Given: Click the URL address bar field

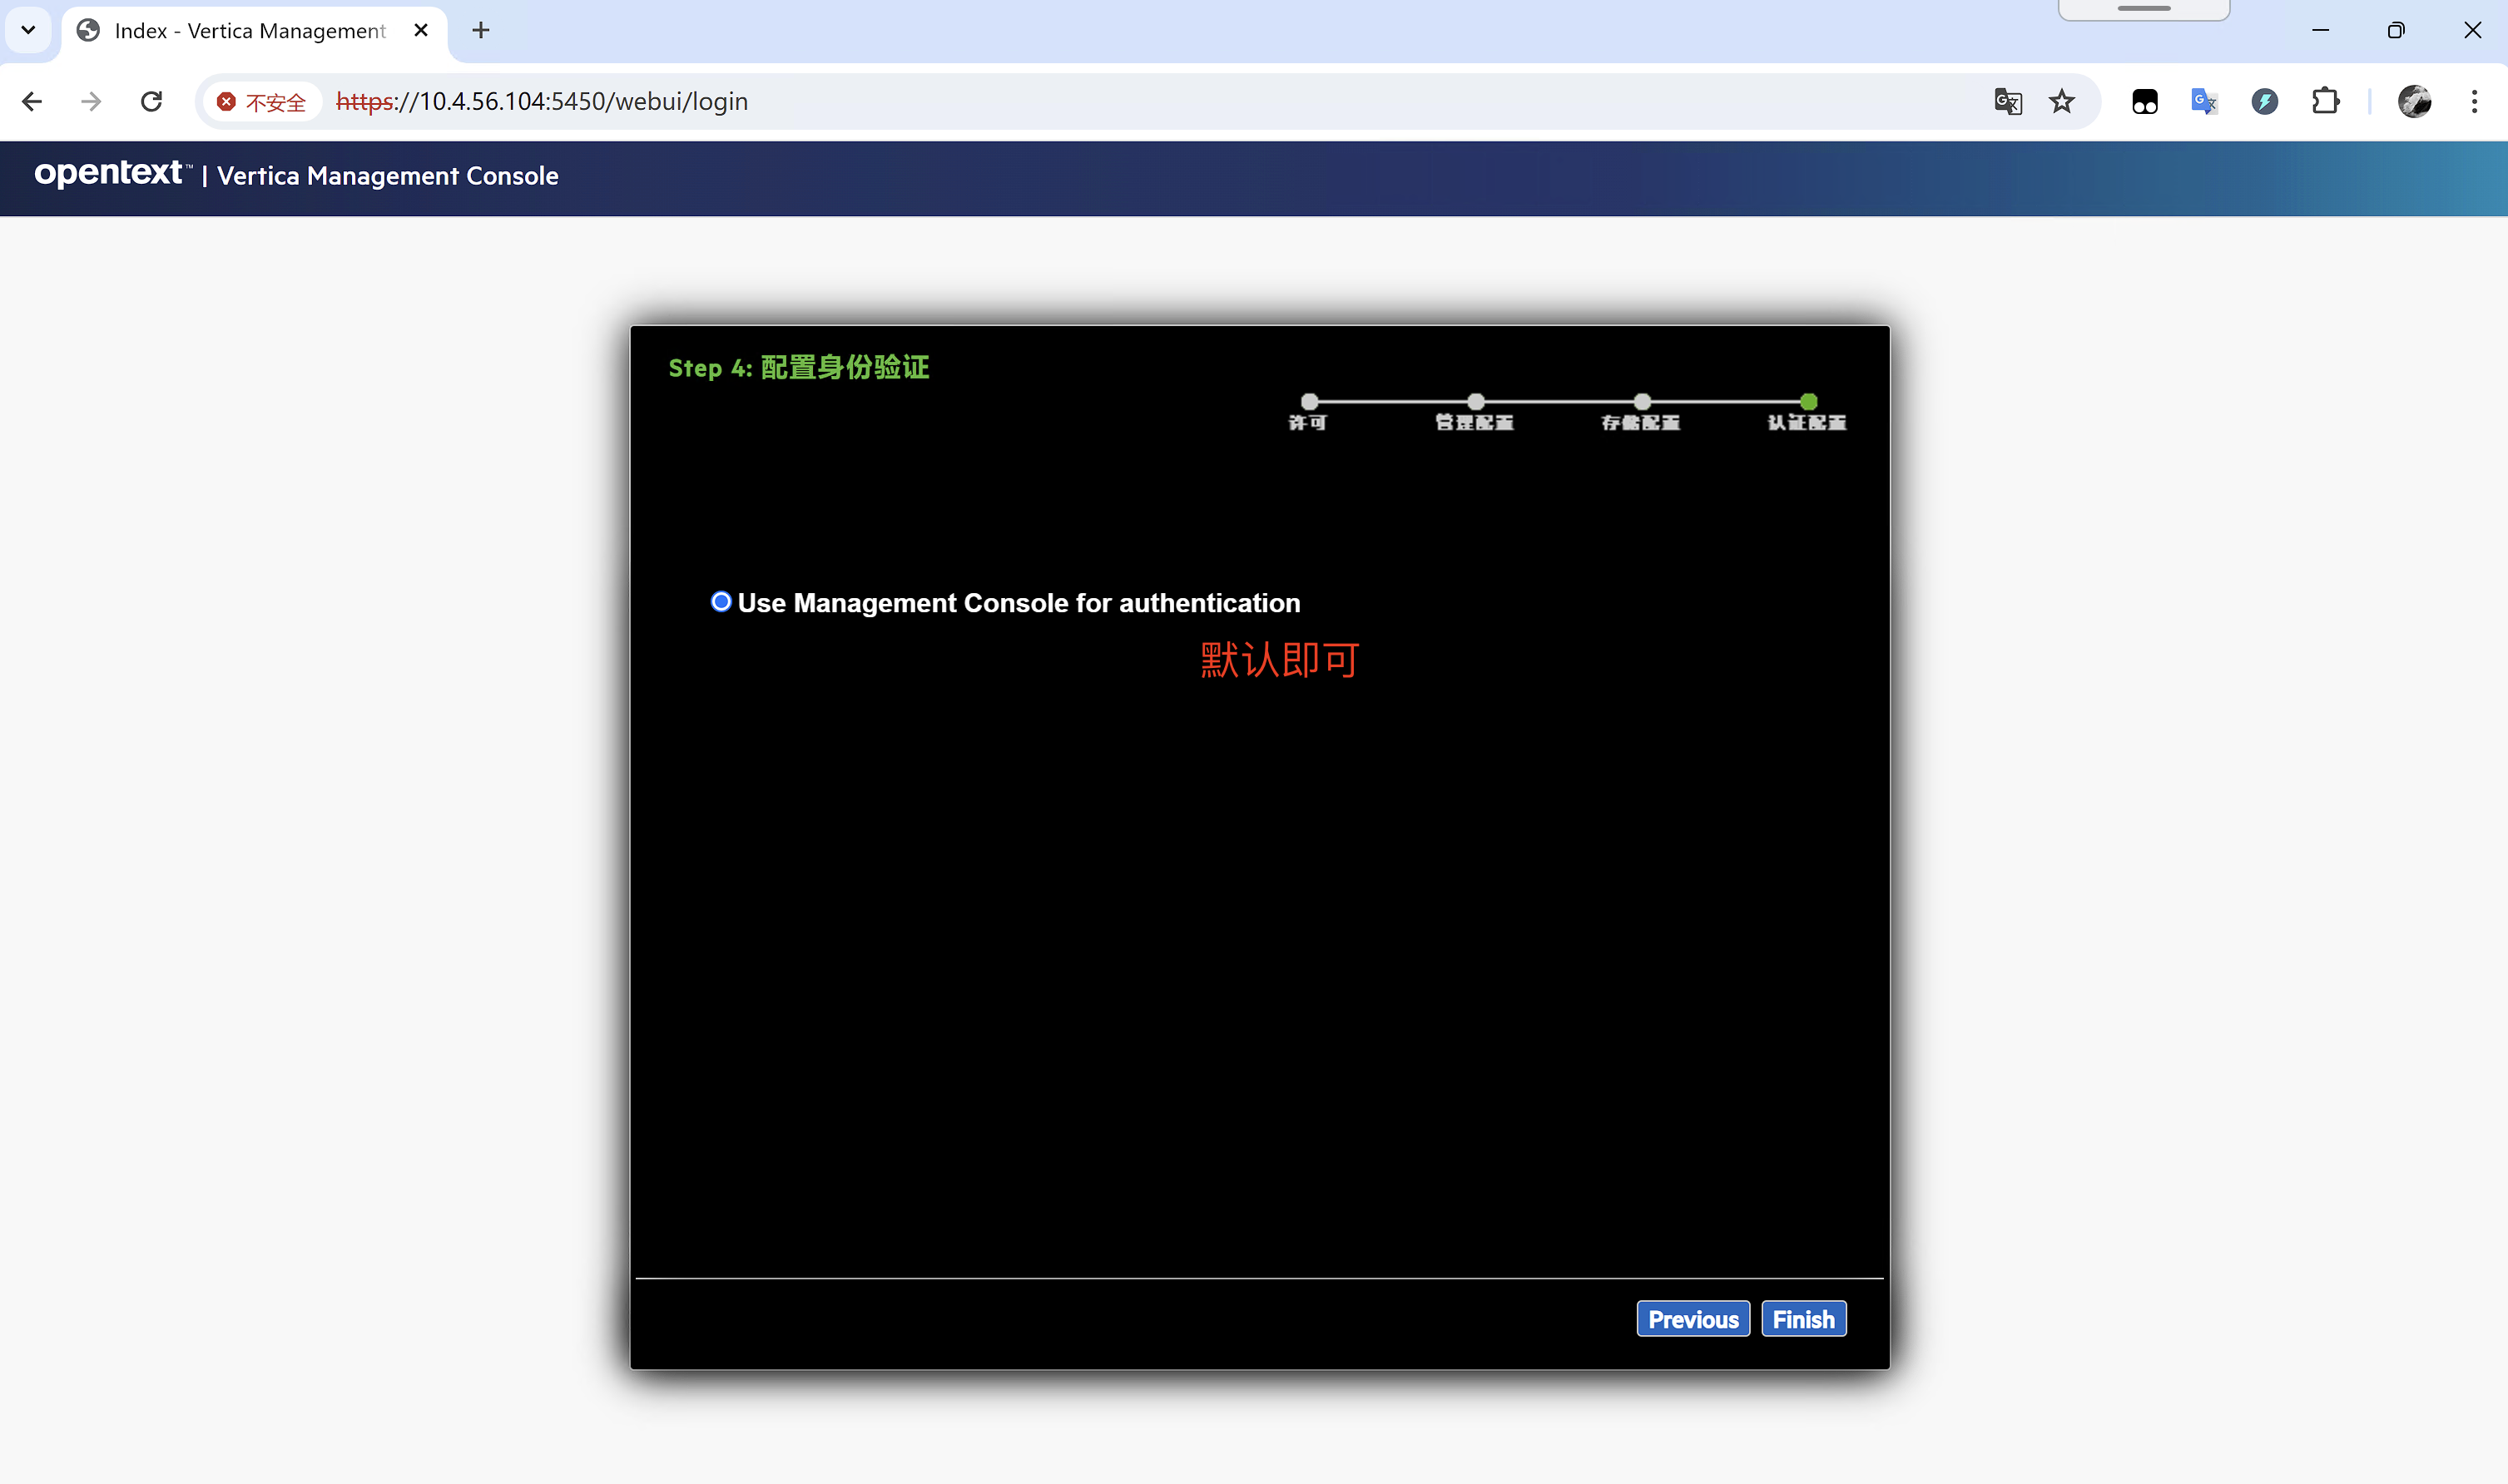Looking at the screenshot, I should point(1100,101).
